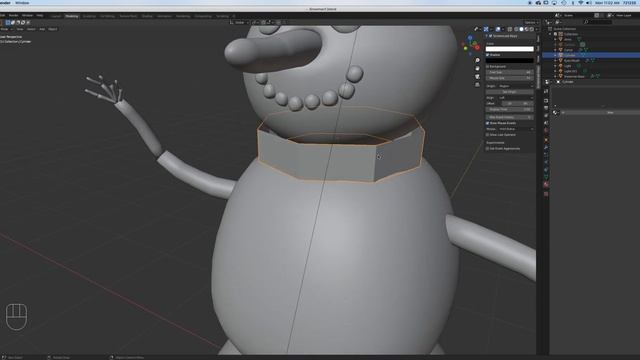
Task: Select rendered viewport shading
Action: [531, 29]
